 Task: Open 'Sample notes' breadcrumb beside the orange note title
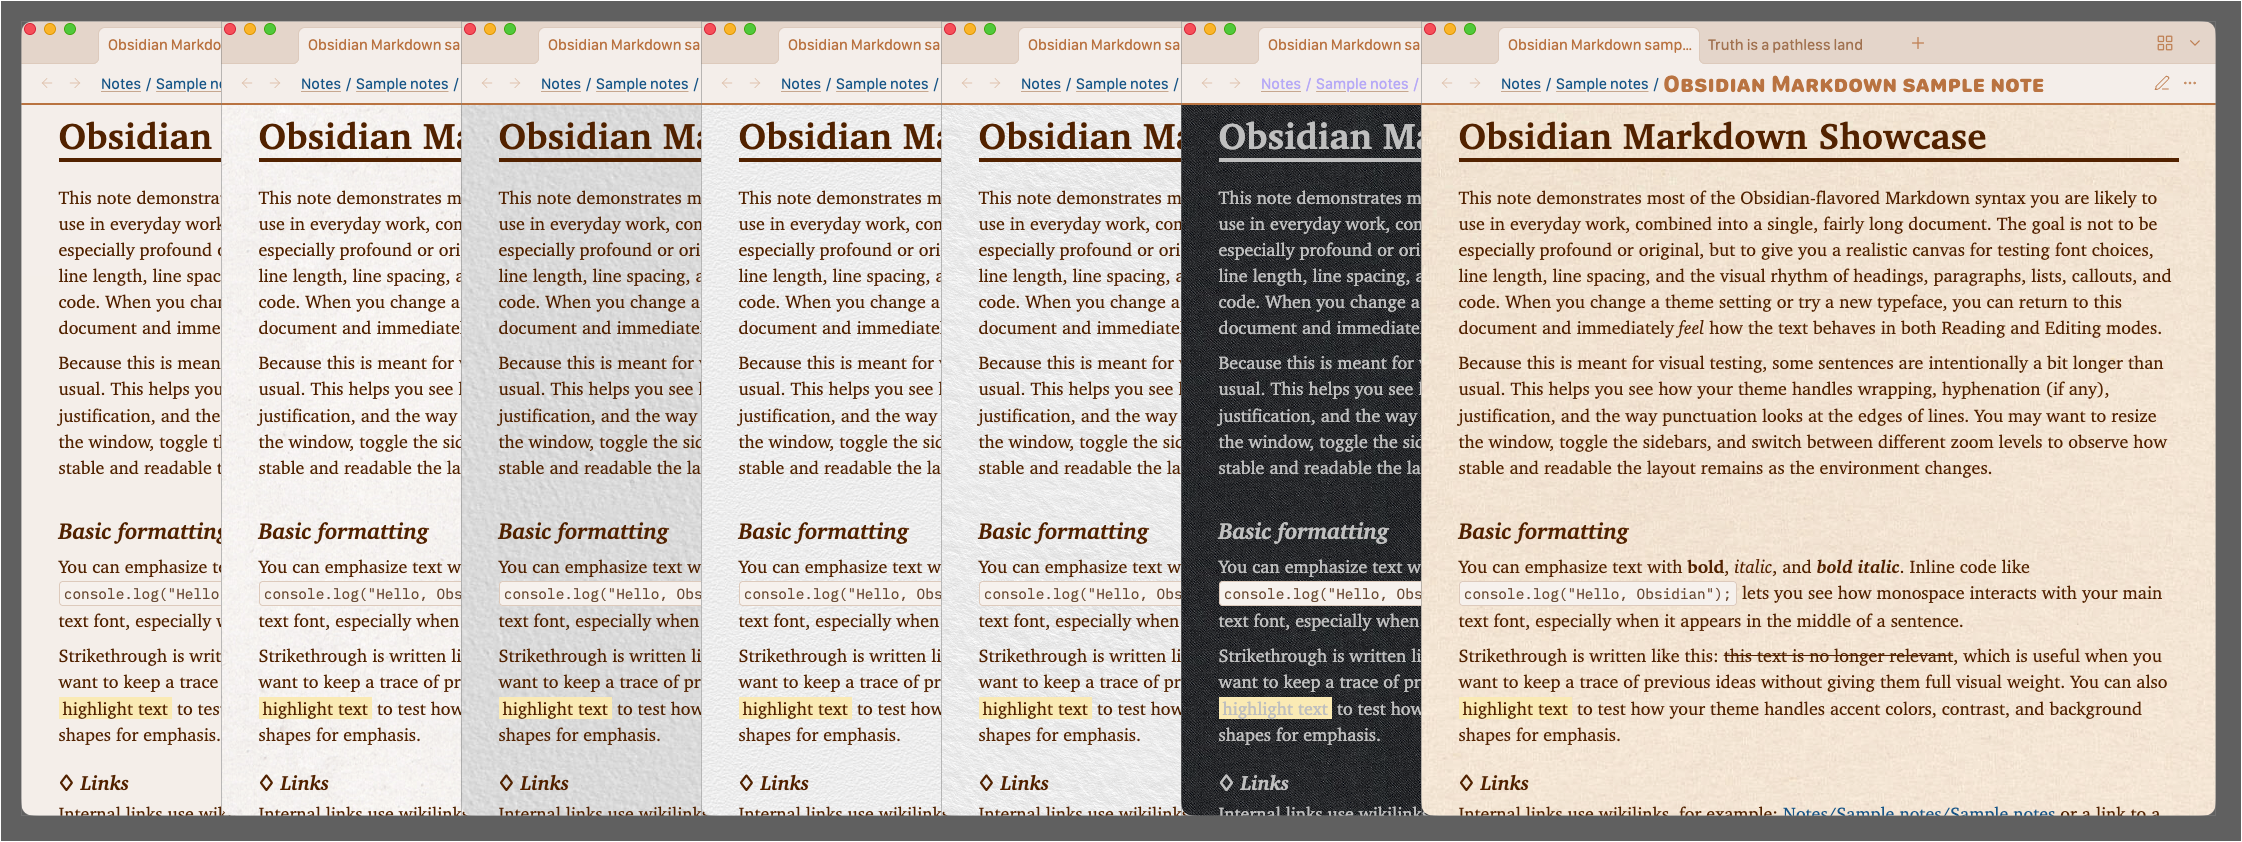(x=1601, y=84)
